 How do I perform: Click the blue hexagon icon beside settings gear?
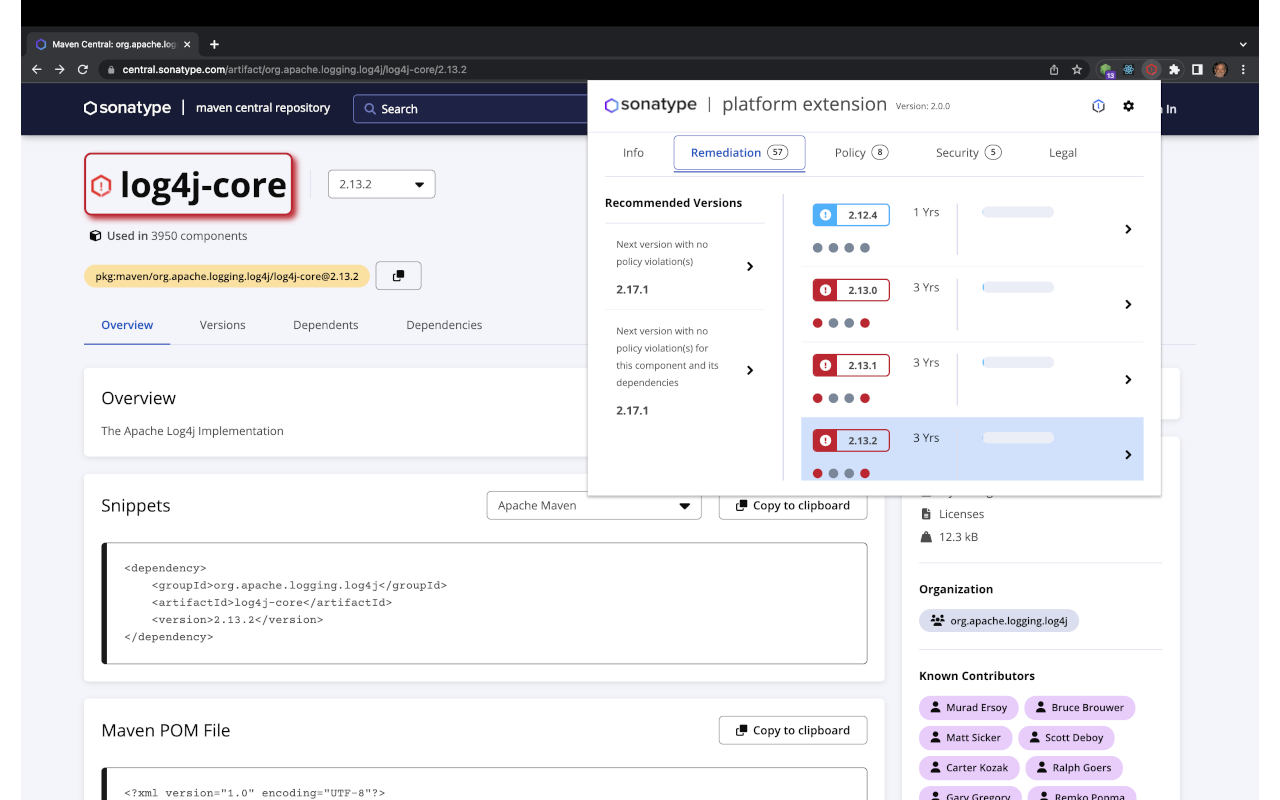point(1098,106)
